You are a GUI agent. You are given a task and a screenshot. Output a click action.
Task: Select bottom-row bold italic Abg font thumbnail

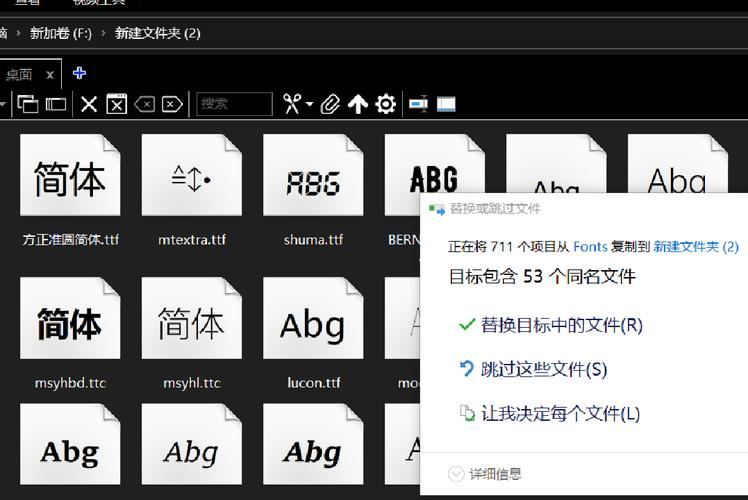pos(313,444)
